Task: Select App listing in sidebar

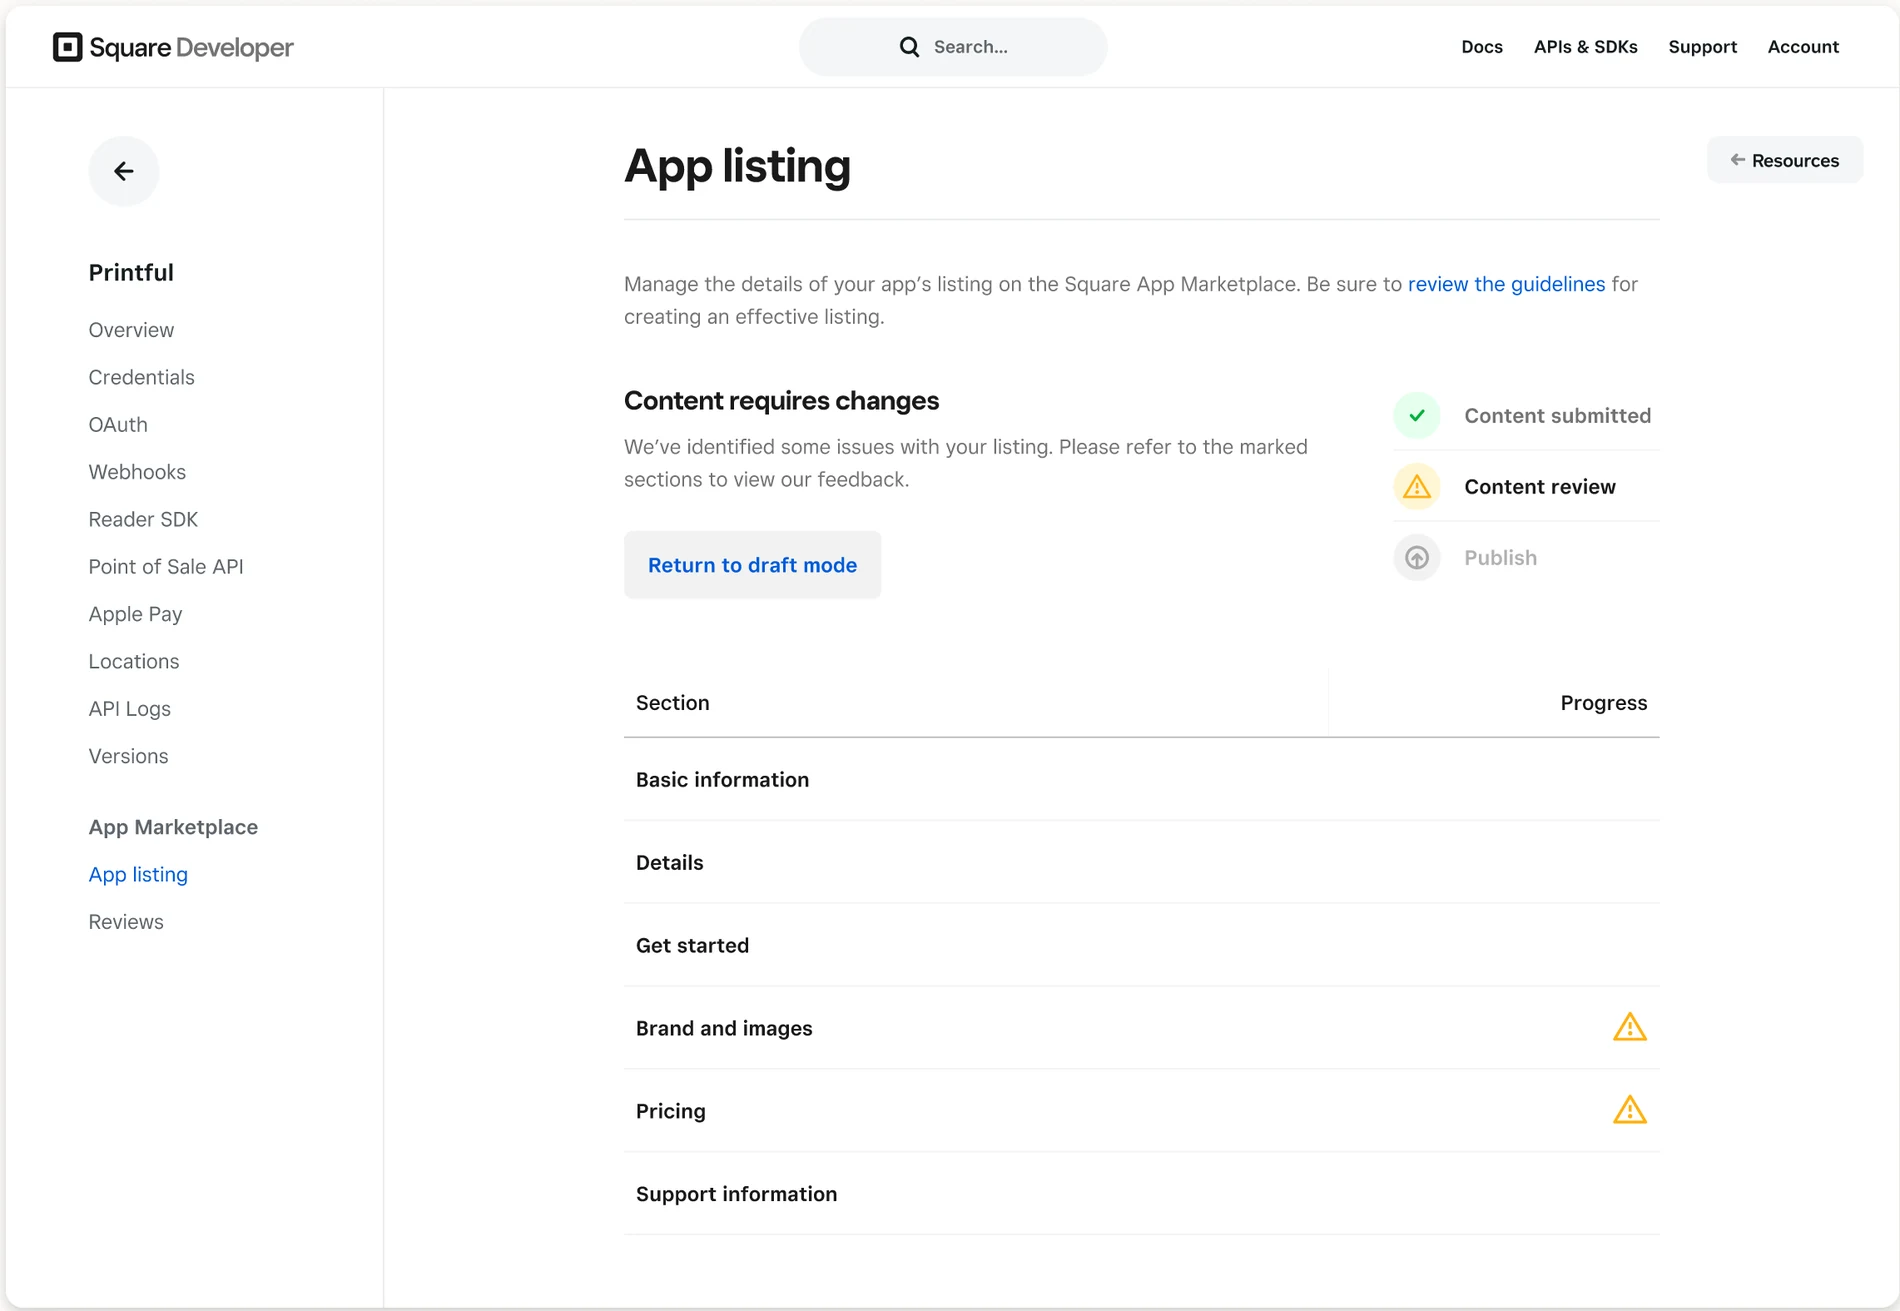Action: click(138, 875)
